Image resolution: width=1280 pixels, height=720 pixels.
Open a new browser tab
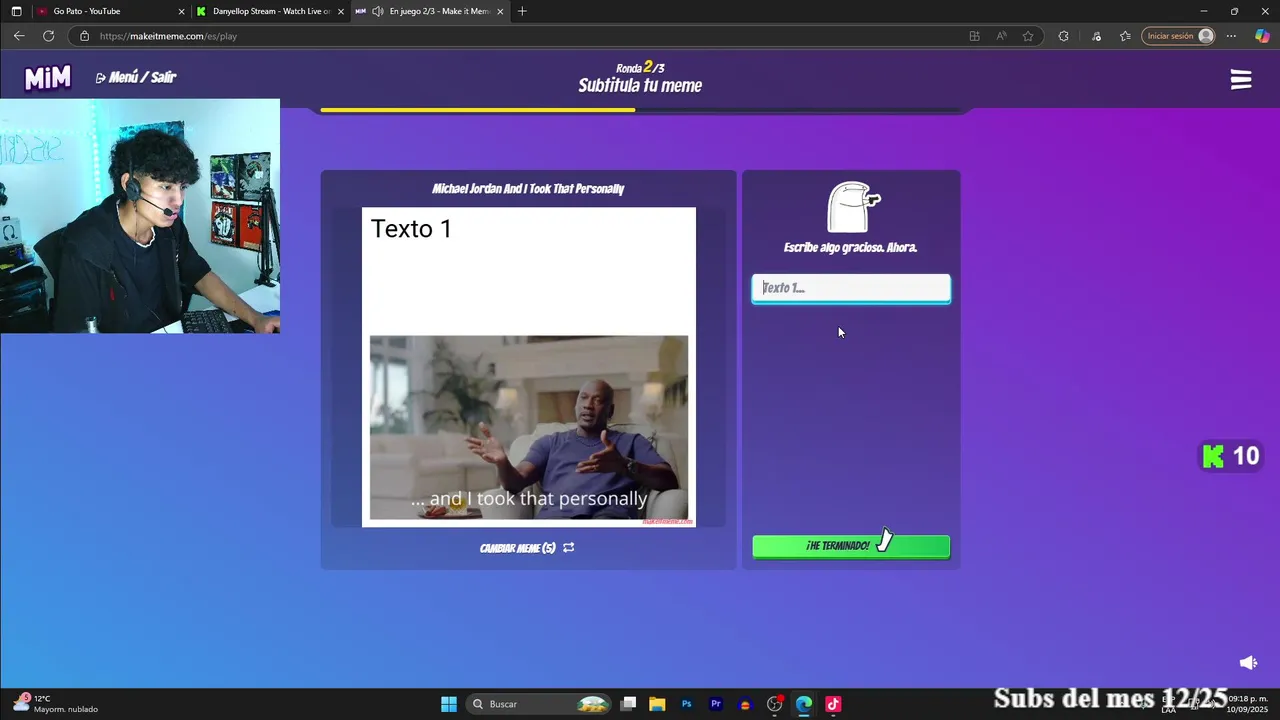tap(522, 11)
